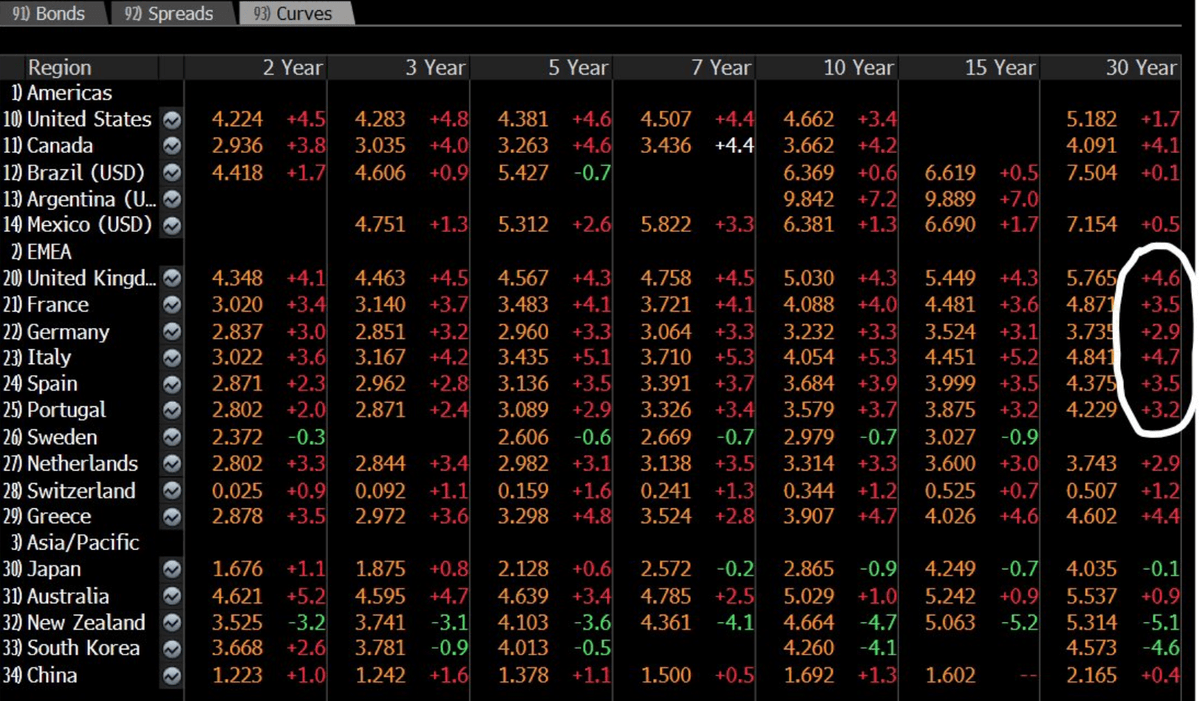Click the chart icon beside Spain
This screenshot has height=701, width=1200.
(172, 384)
